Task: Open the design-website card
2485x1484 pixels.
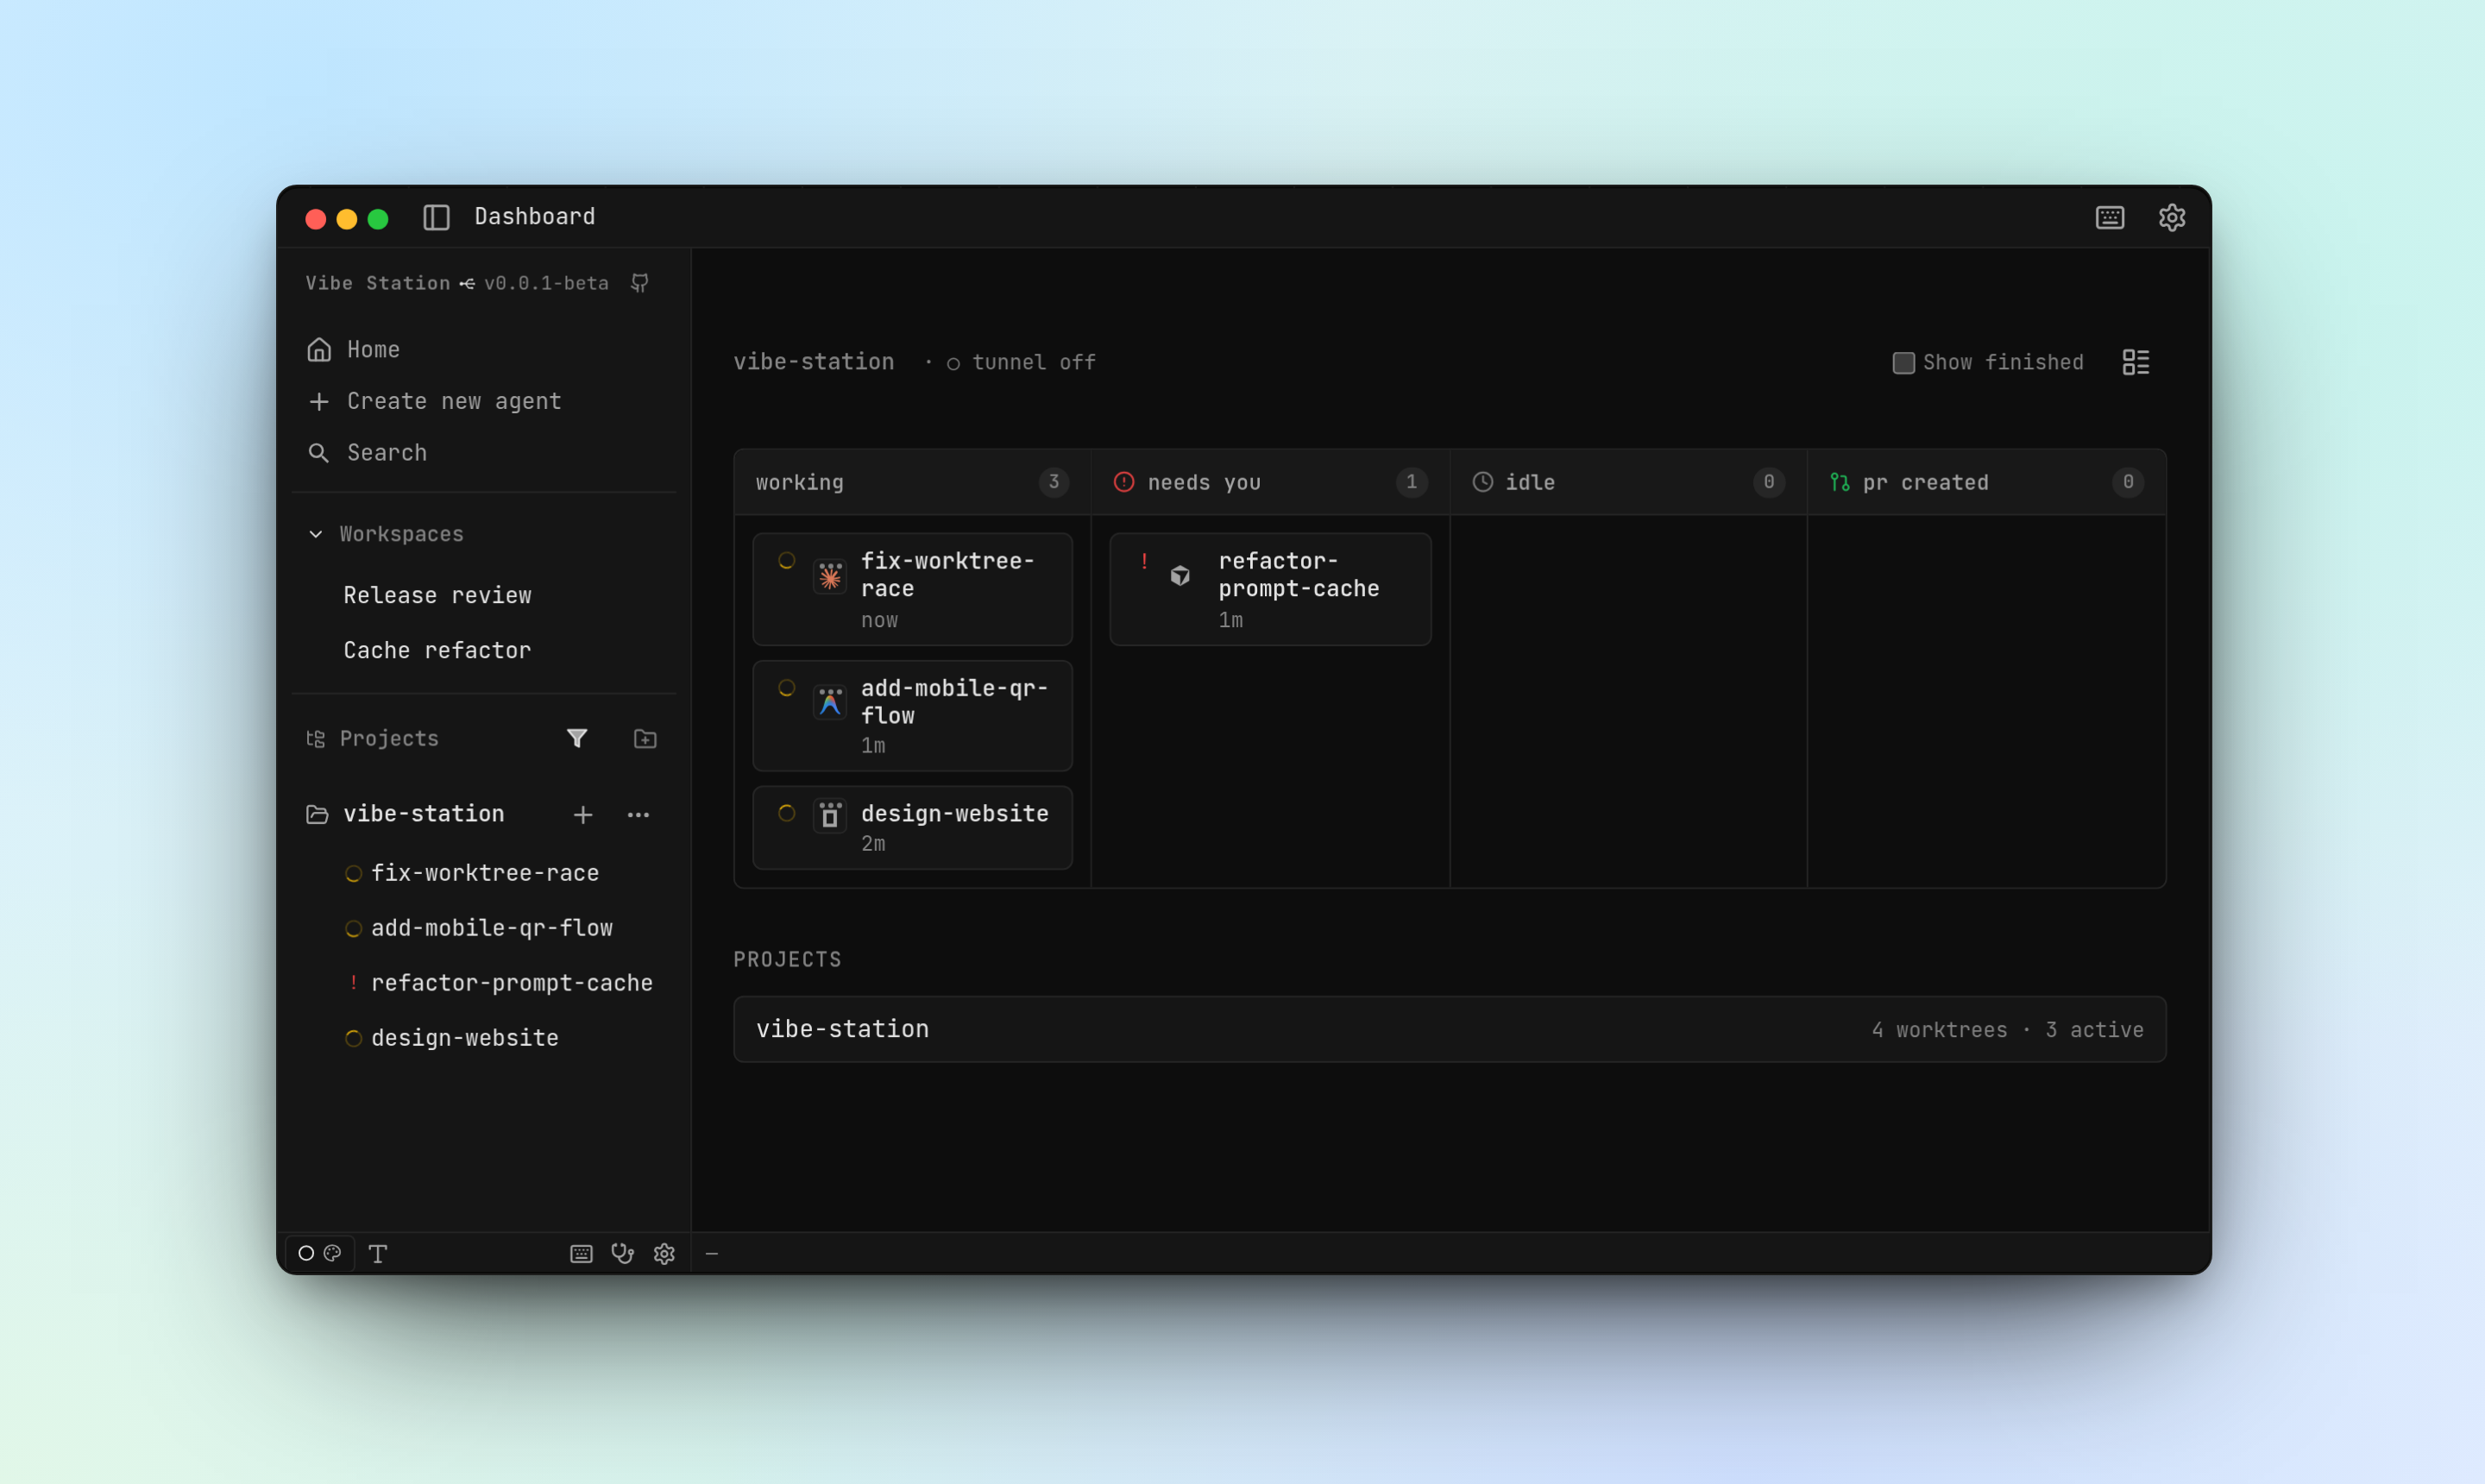Action: (x=913, y=827)
